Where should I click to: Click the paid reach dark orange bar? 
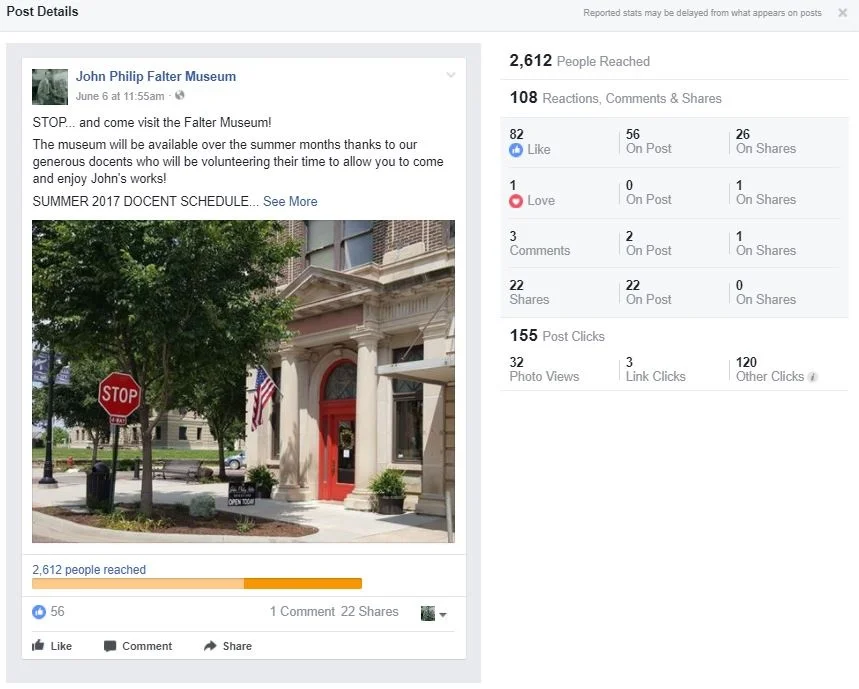303,584
